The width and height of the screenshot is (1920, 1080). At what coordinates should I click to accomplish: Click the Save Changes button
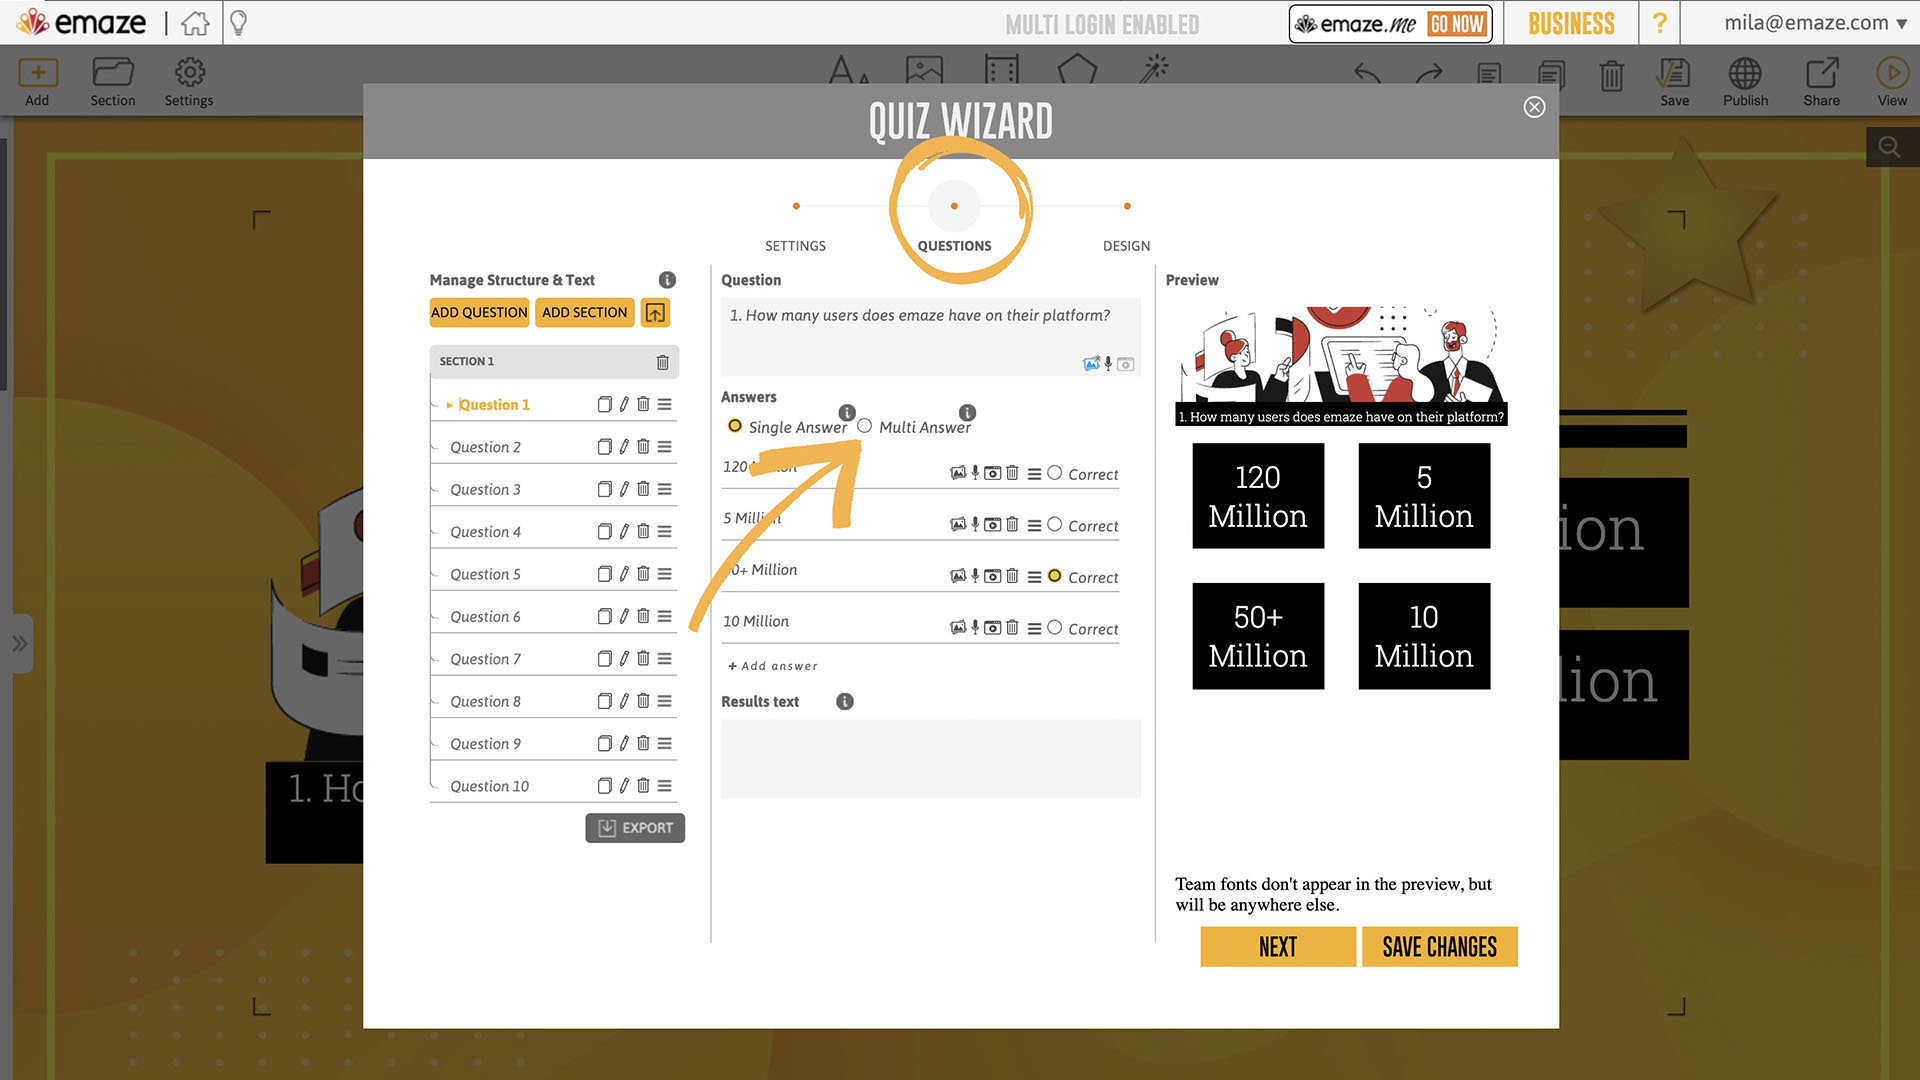1439,947
